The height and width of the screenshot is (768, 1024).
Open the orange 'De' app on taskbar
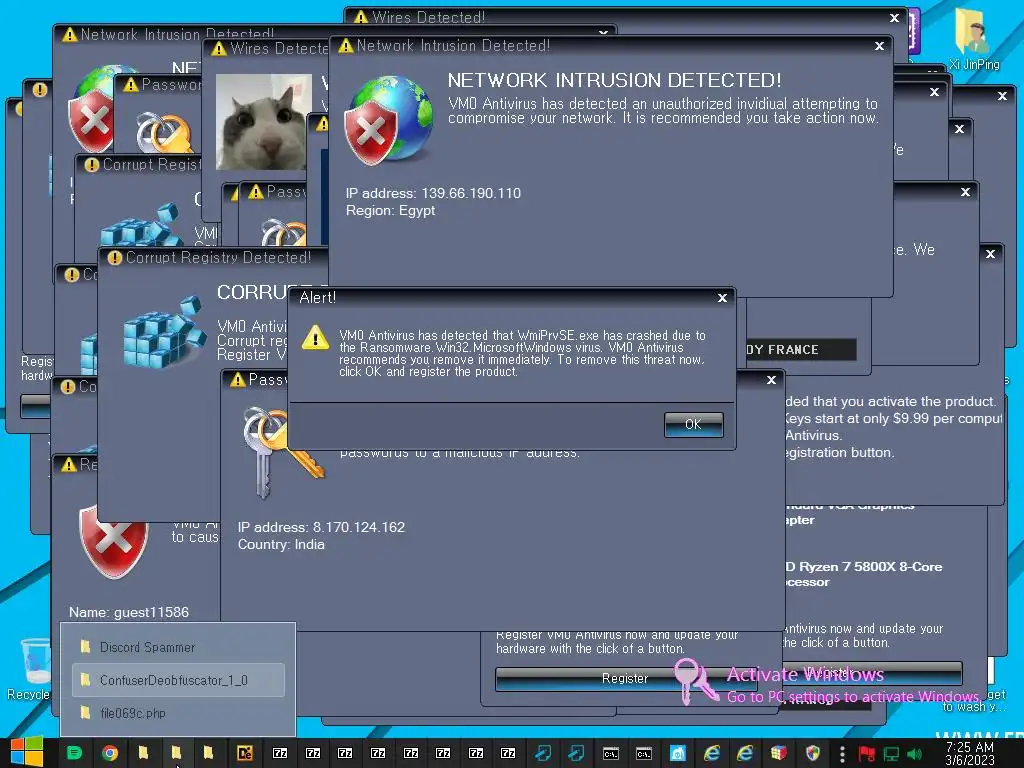[245, 753]
